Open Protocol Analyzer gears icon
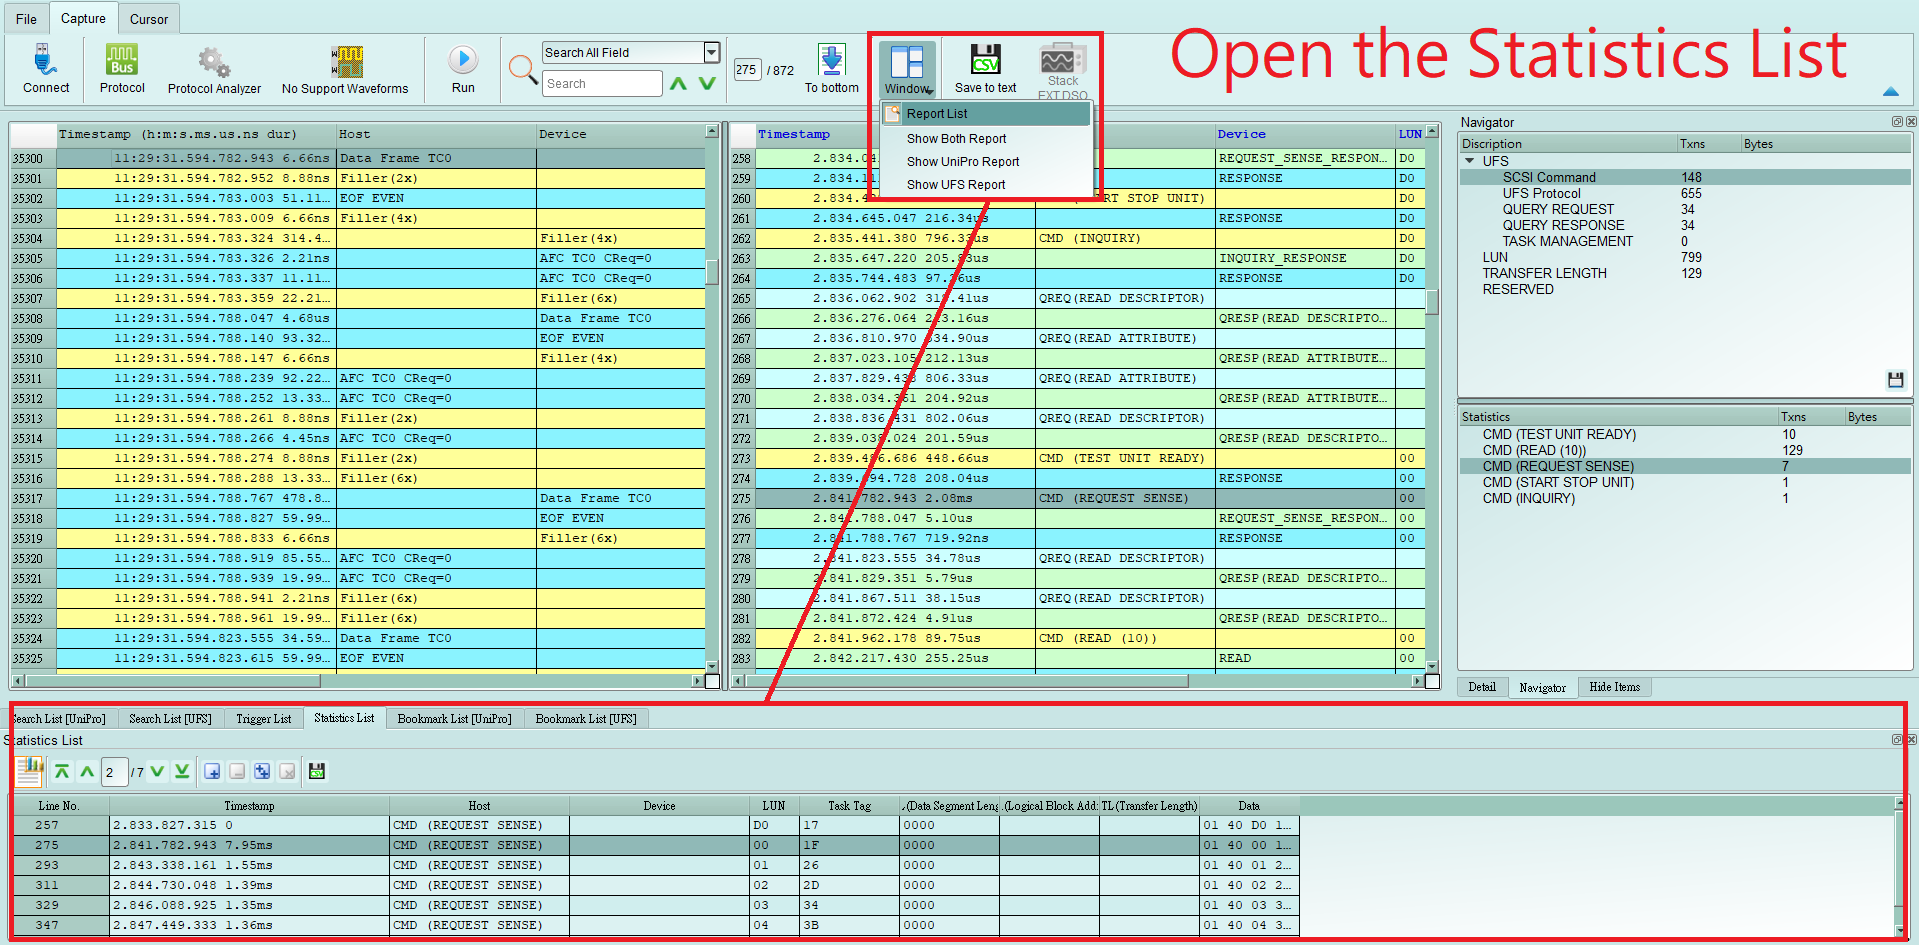The width and height of the screenshot is (1919, 945). tap(213, 62)
